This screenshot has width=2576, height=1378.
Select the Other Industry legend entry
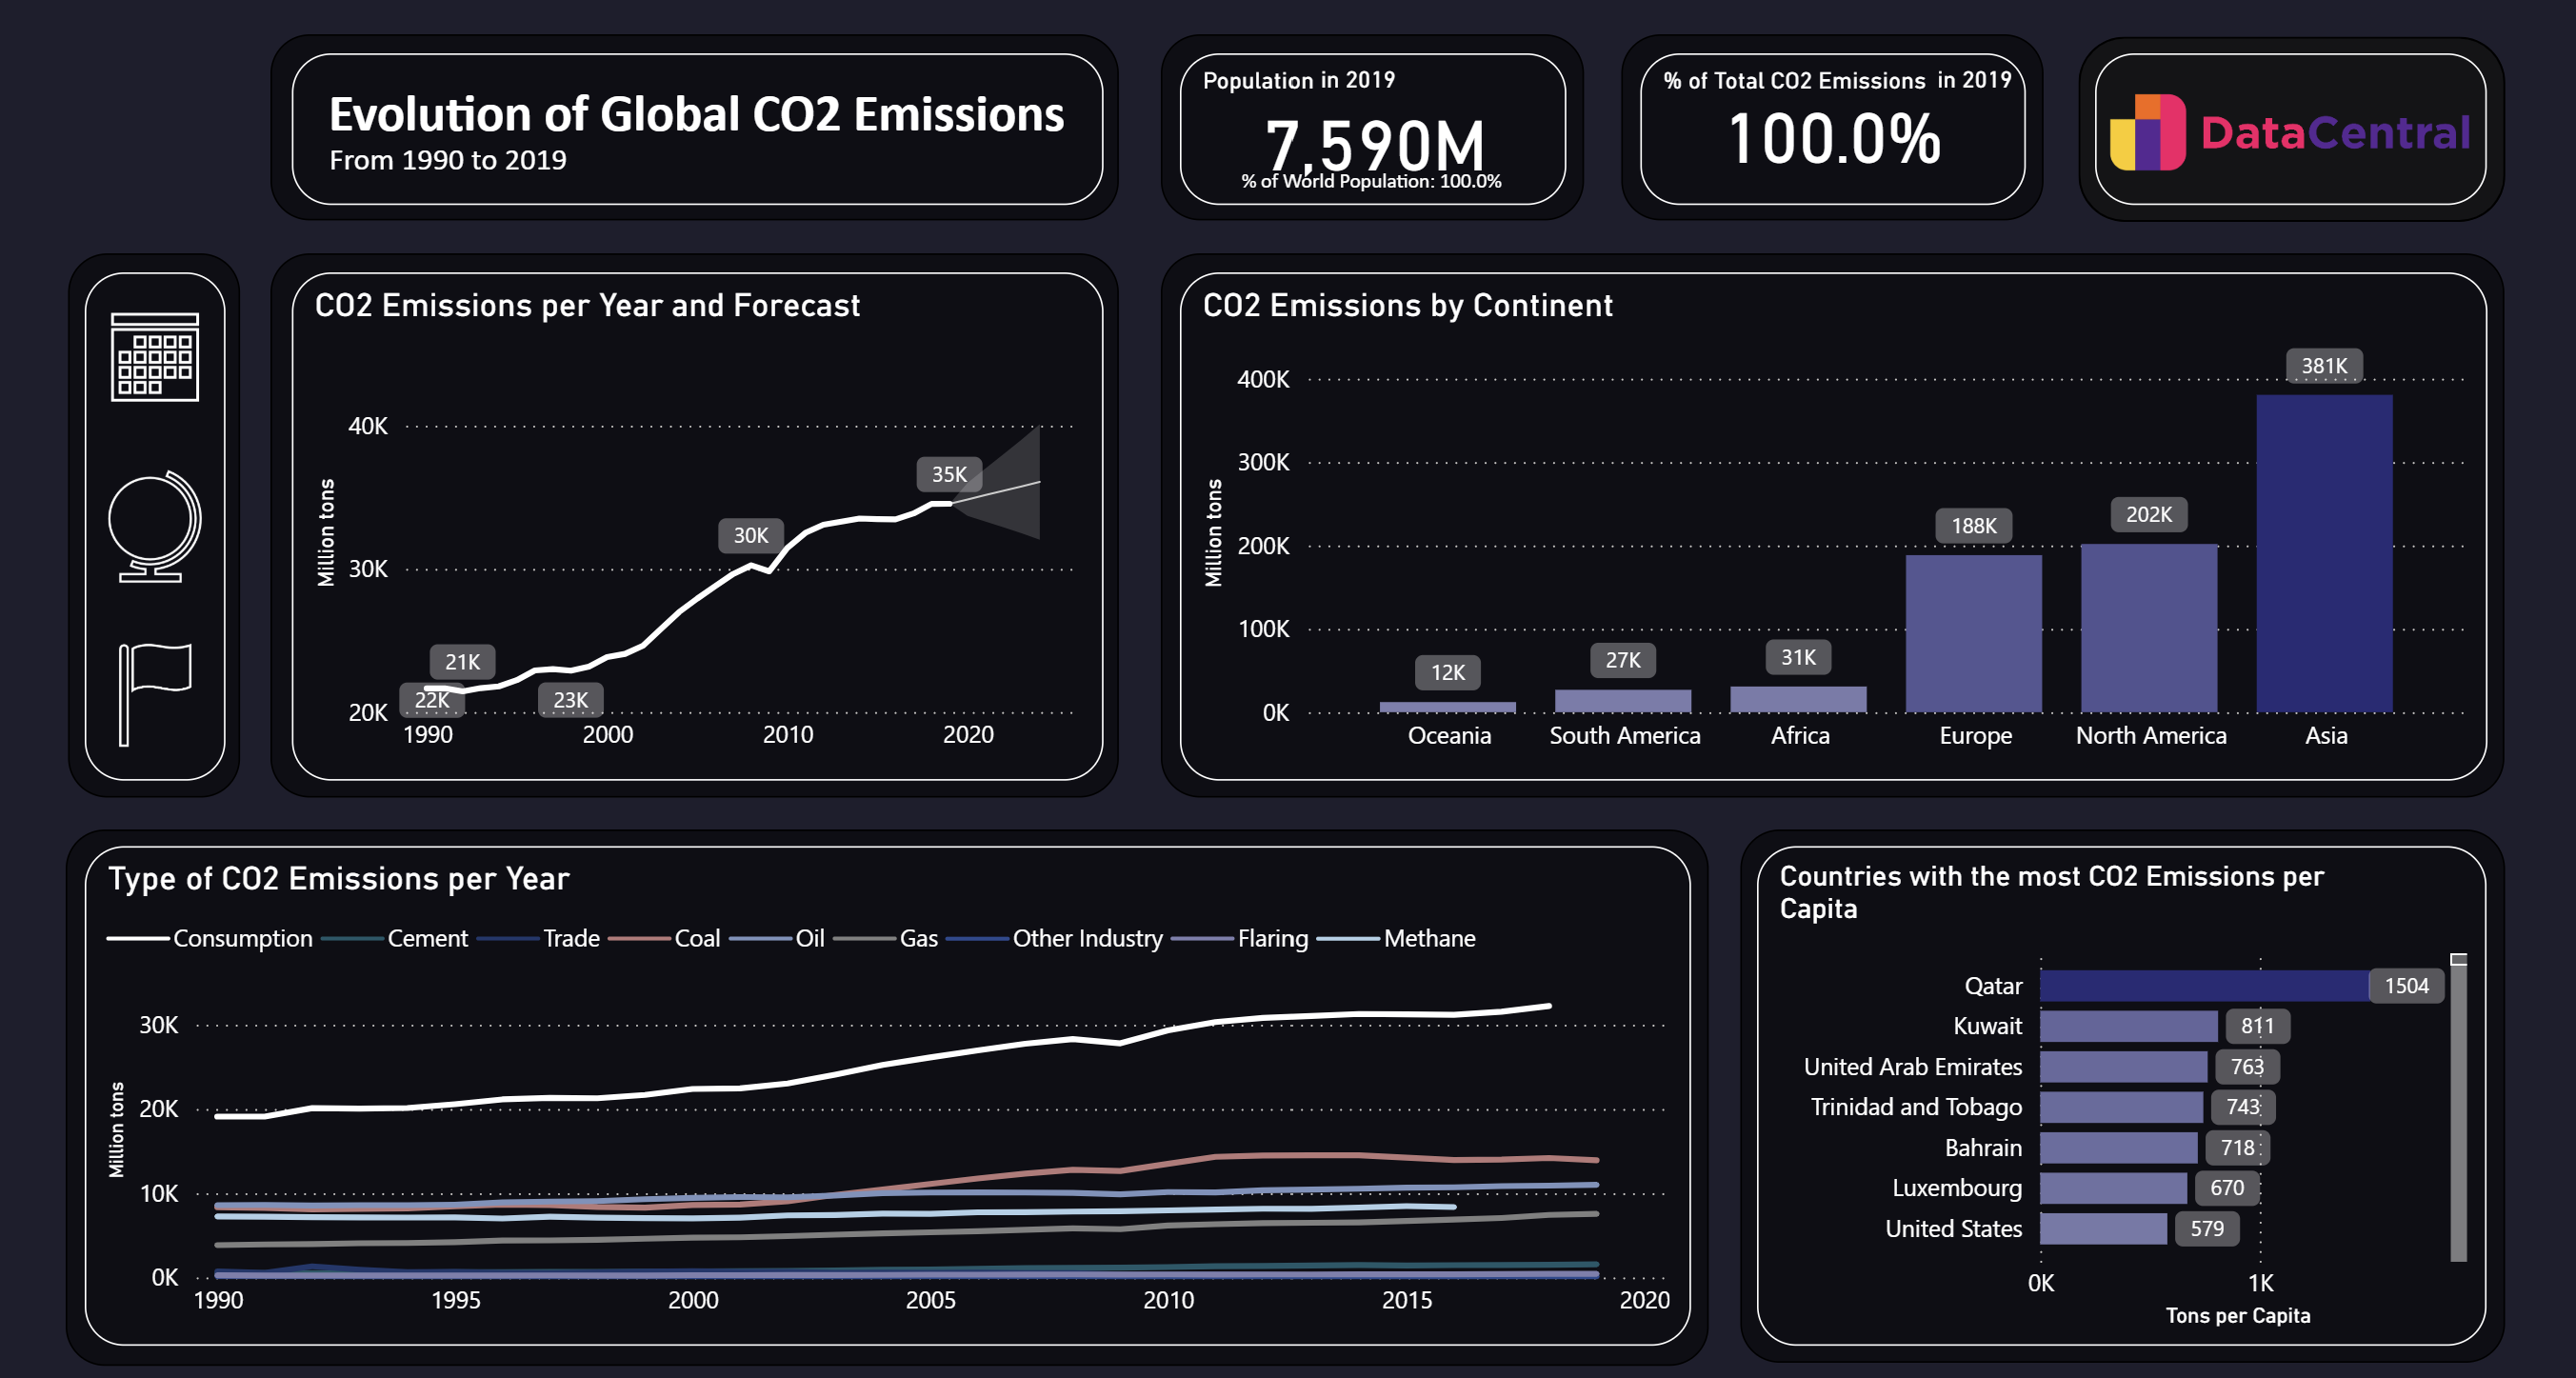(1088, 938)
